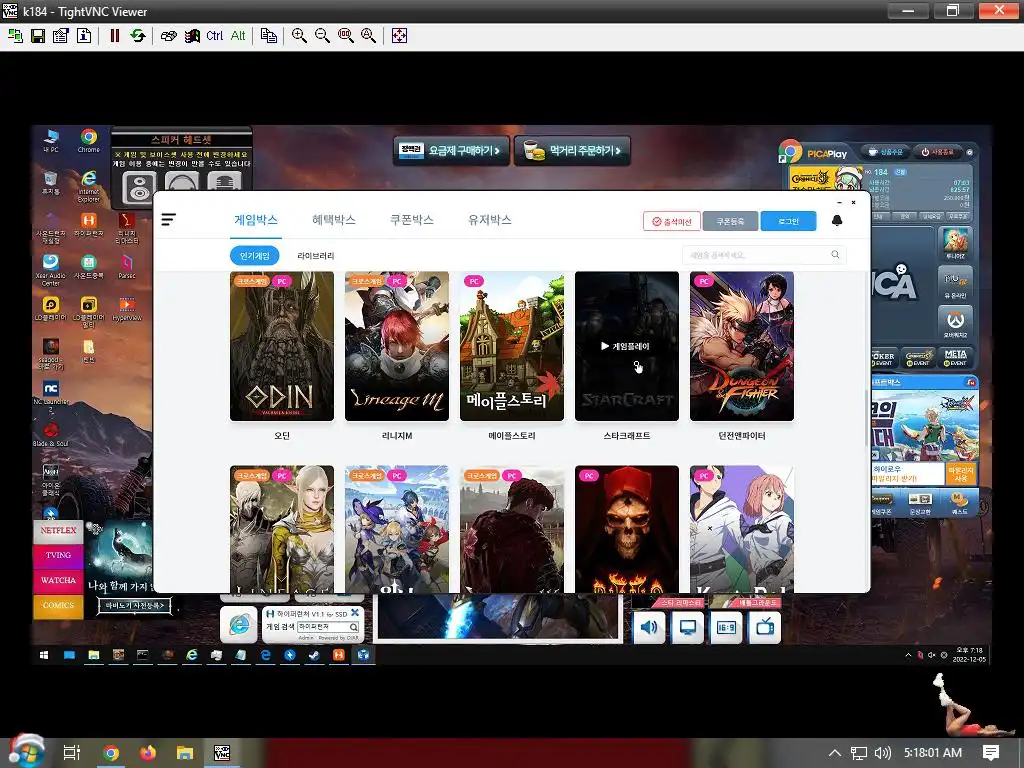Close the 하이퍼런처 widget with blue X
Image resolution: width=1024 pixels, height=768 pixels.
(x=355, y=613)
